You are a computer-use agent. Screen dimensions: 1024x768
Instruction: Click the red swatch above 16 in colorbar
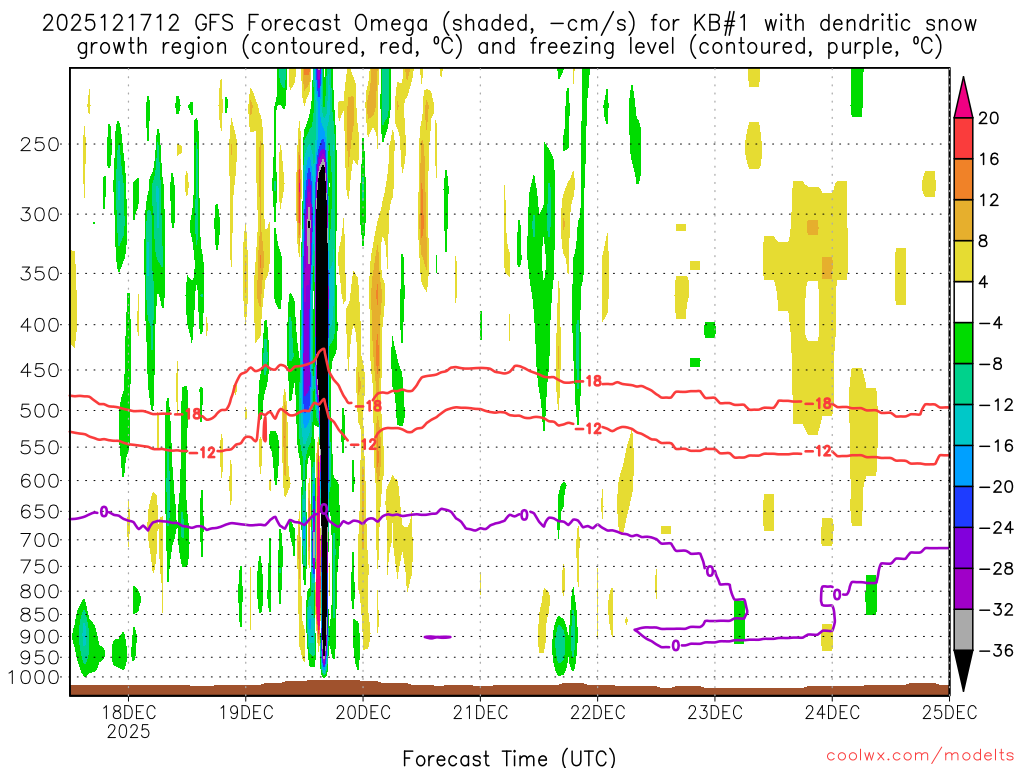tap(963, 138)
